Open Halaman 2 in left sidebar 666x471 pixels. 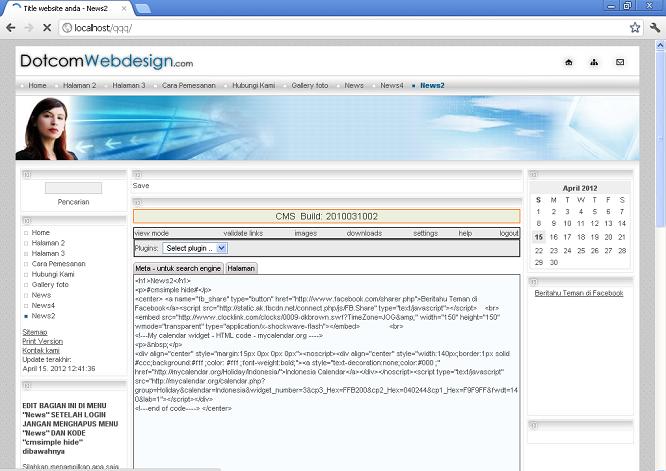pos(48,243)
